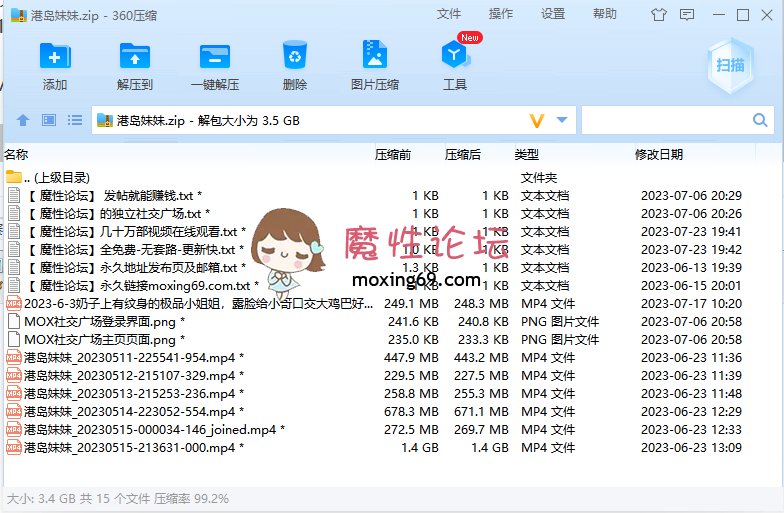Image resolution: width=784 pixels, height=513 pixels.
Task: Click the text file icon of 发帖就能赚钱.txt
Action: point(14,196)
